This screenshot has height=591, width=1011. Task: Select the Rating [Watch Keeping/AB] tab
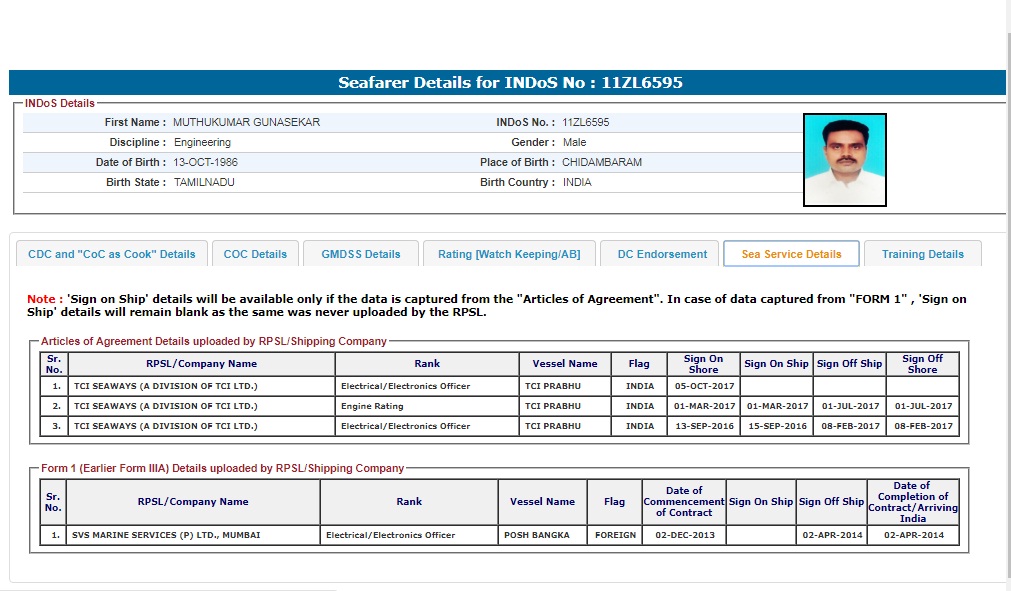(509, 254)
